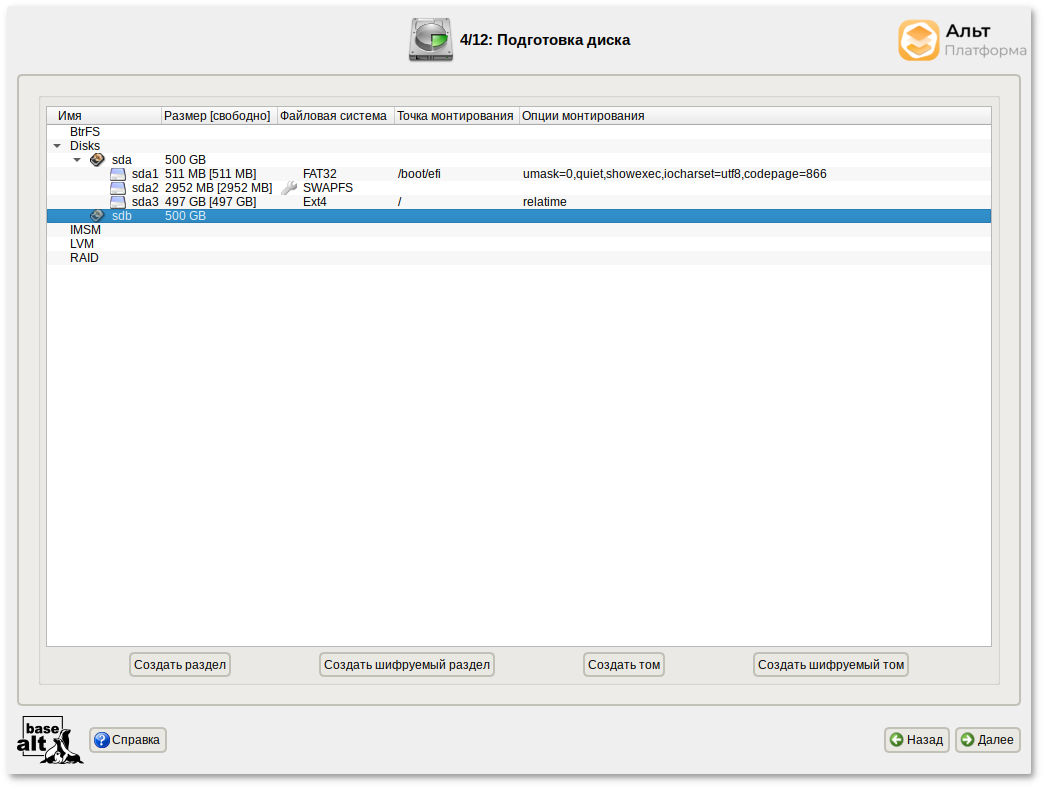Click the Размер [свободно] column header
The width and height of the screenshot is (1044, 788).
(218, 116)
